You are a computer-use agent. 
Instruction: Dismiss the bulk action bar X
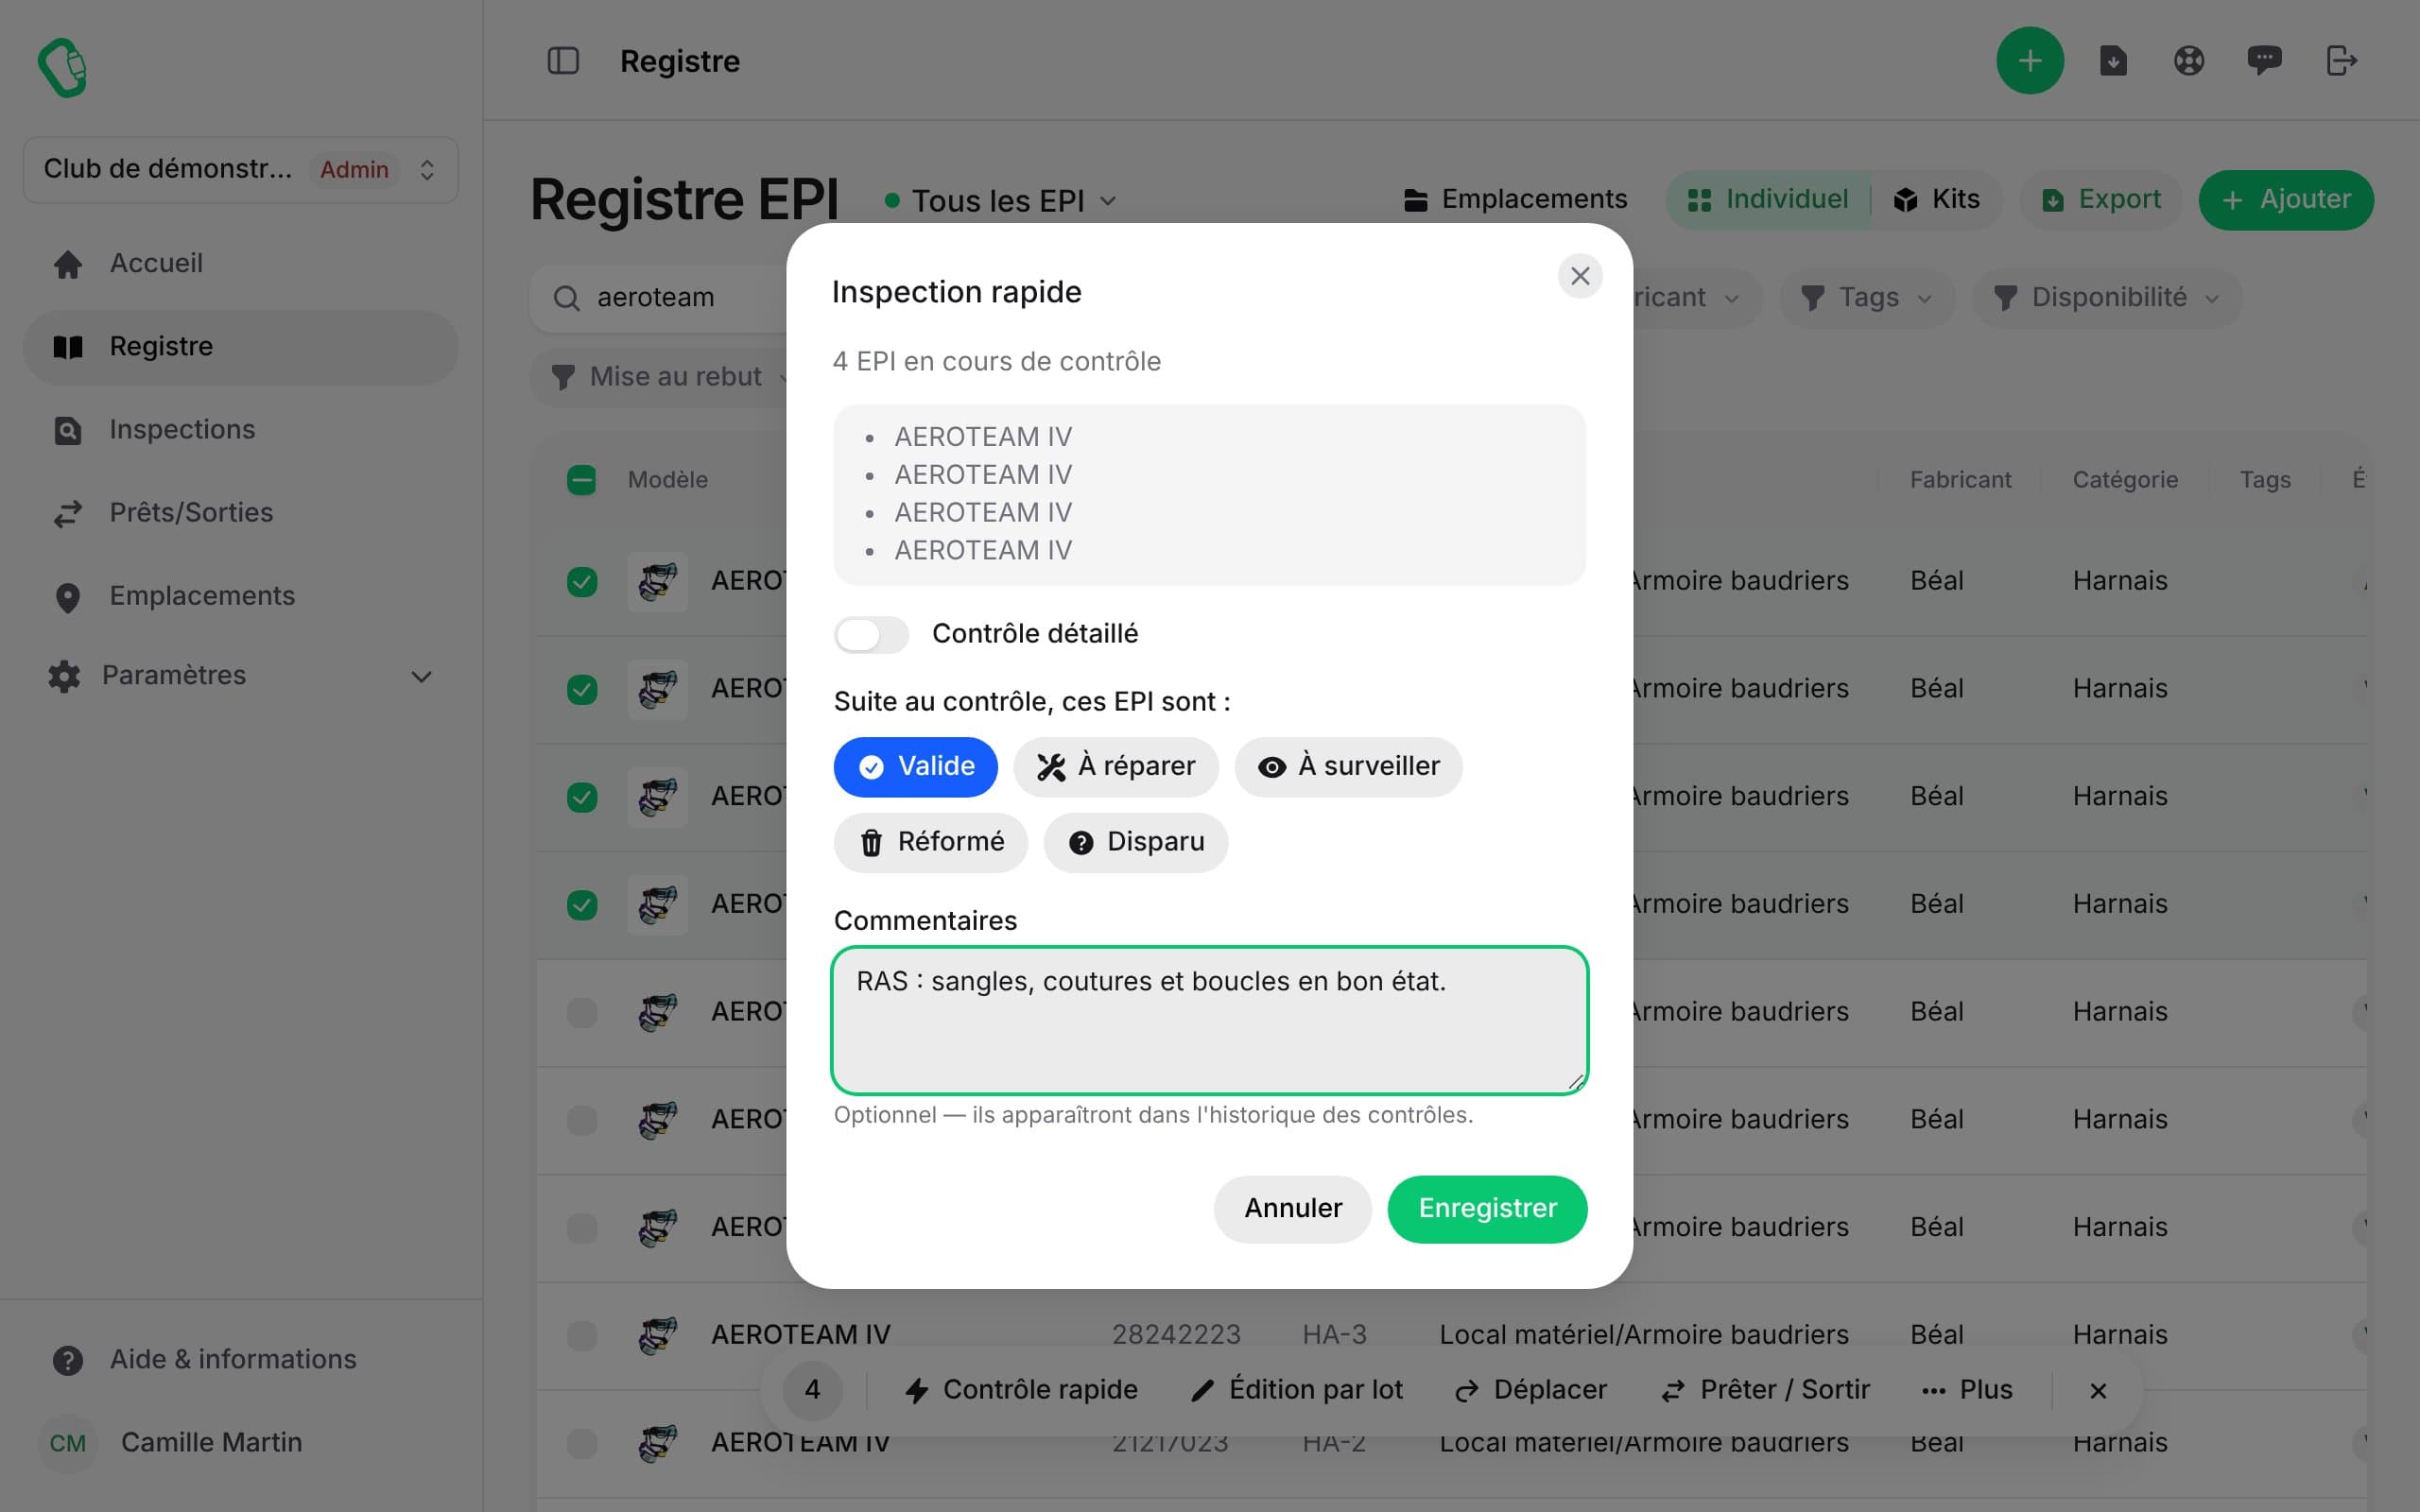tap(2098, 1391)
